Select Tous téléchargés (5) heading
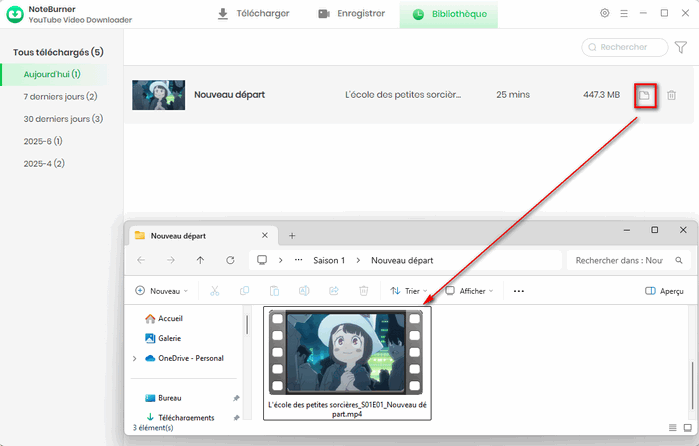This screenshot has height=446, width=699. pyautogui.click(x=58, y=52)
